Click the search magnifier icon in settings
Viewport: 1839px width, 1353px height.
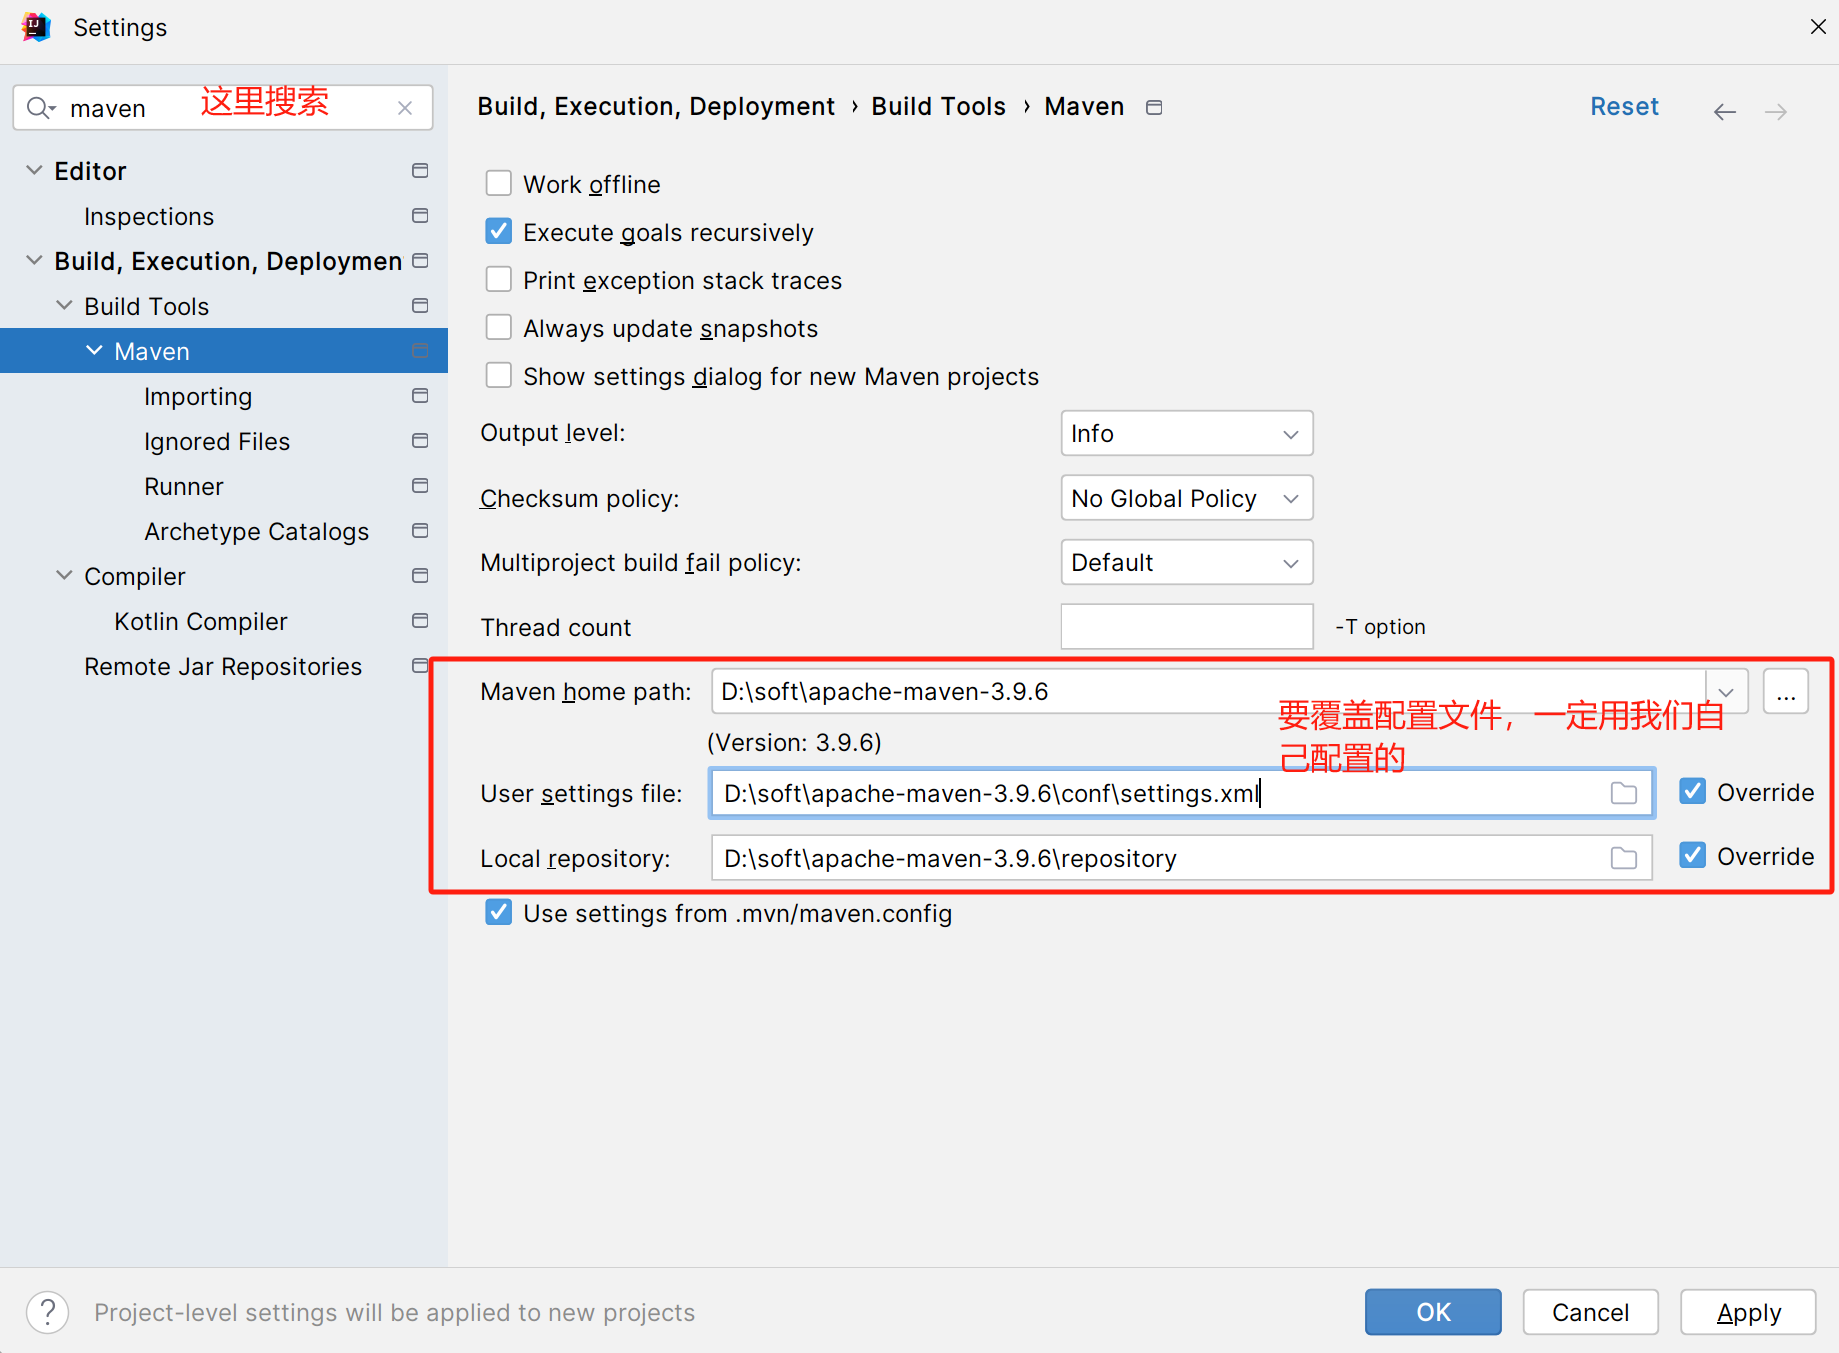click(40, 108)
